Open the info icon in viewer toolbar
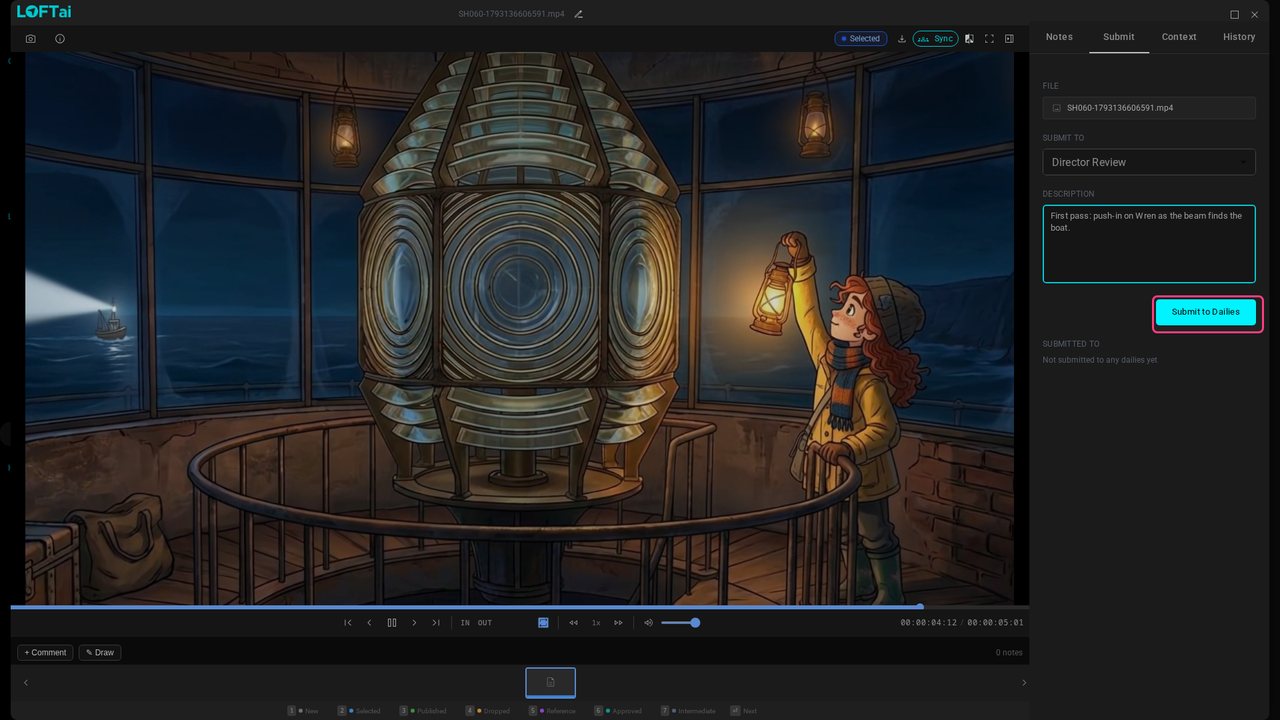Screen dimensions: 1280x720 pos(60,39)
